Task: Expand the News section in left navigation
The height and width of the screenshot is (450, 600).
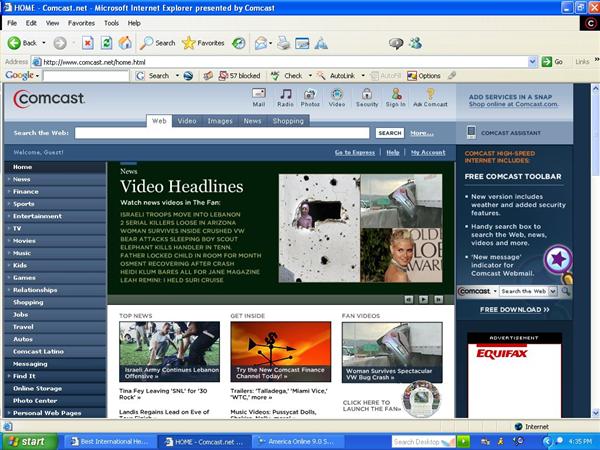Action: click(x=9, y=179)
